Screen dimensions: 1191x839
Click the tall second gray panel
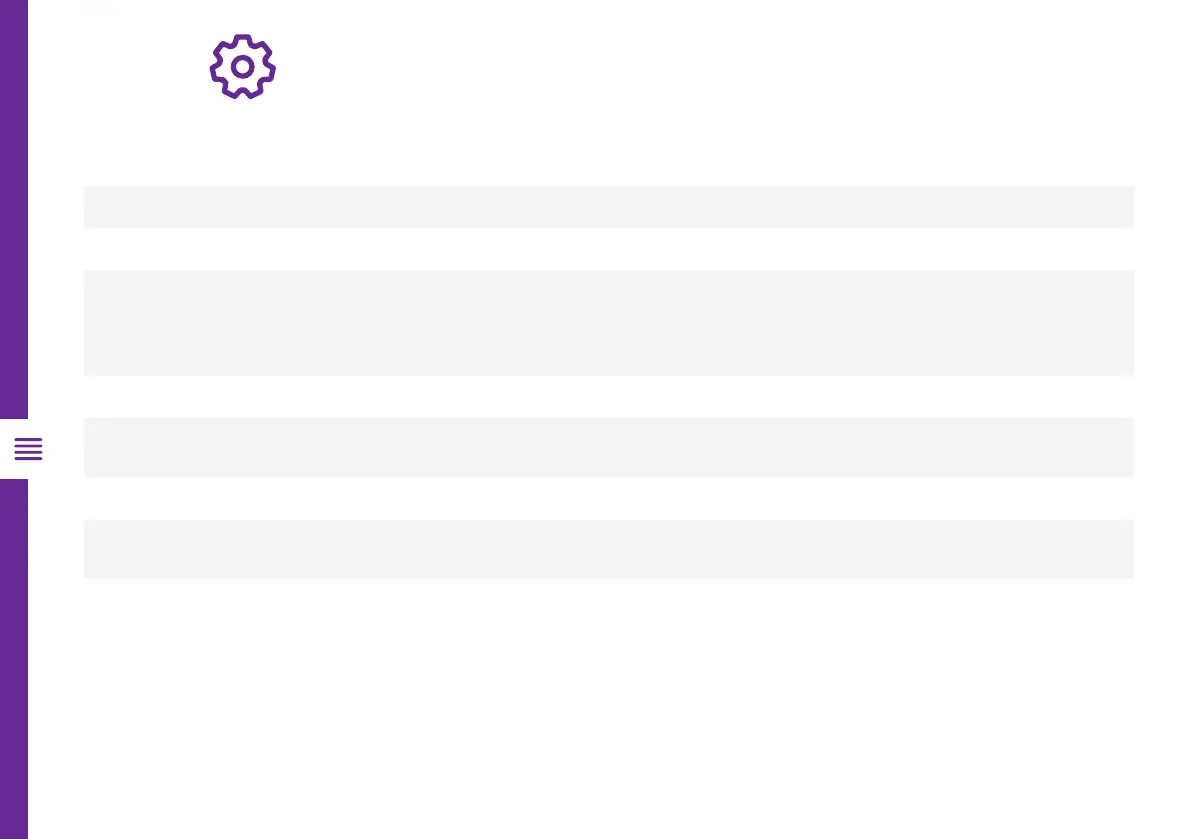[x=608, y=322]
